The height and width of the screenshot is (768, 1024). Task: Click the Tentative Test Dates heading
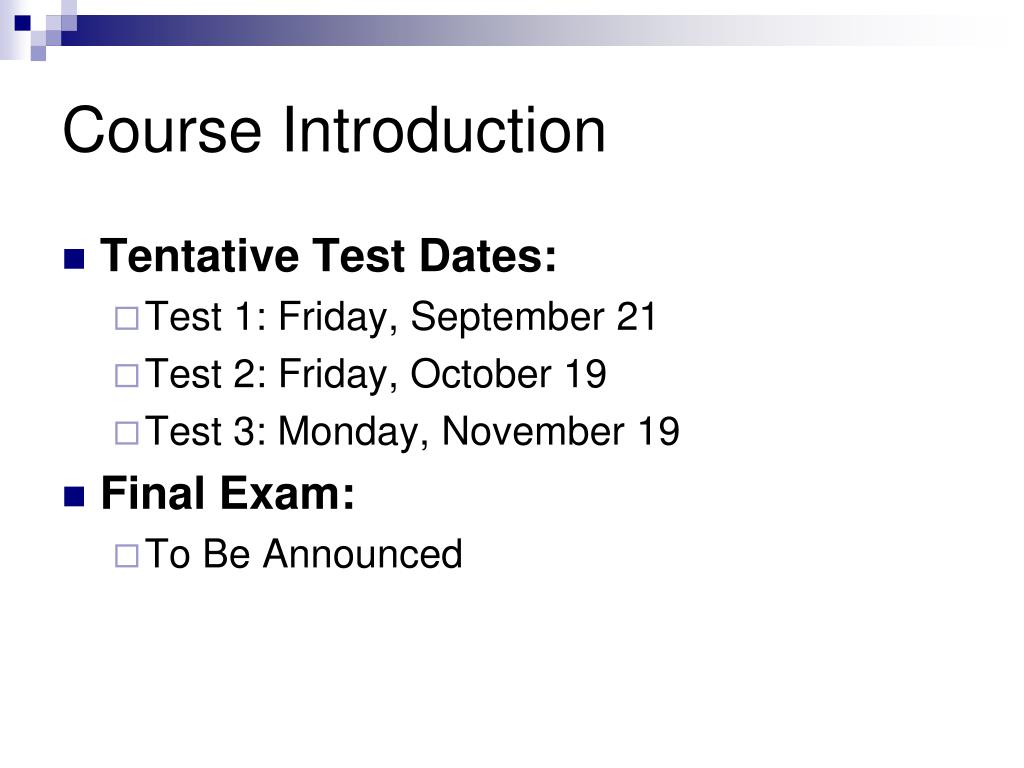(328, 255)
